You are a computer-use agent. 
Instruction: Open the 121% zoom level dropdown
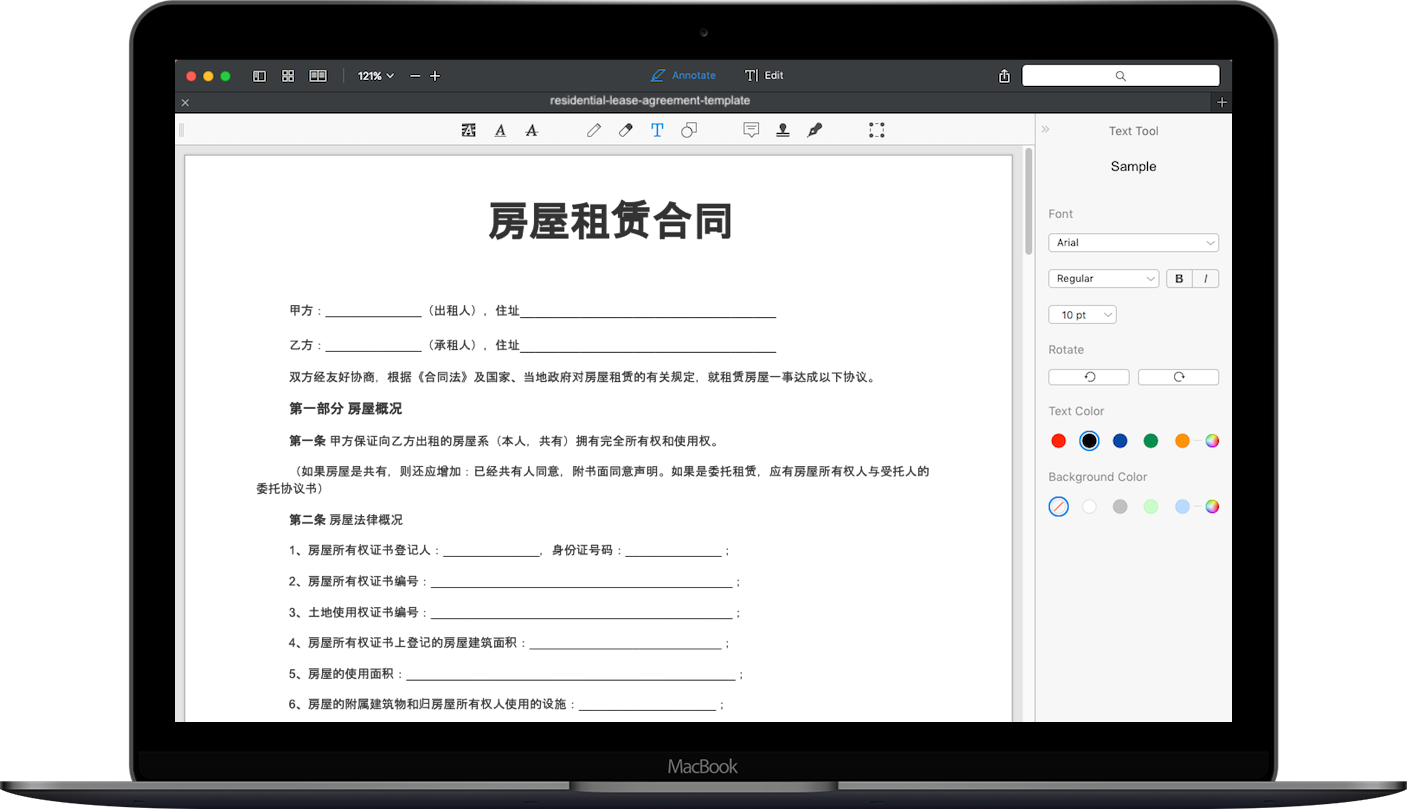tap(376, 76)
